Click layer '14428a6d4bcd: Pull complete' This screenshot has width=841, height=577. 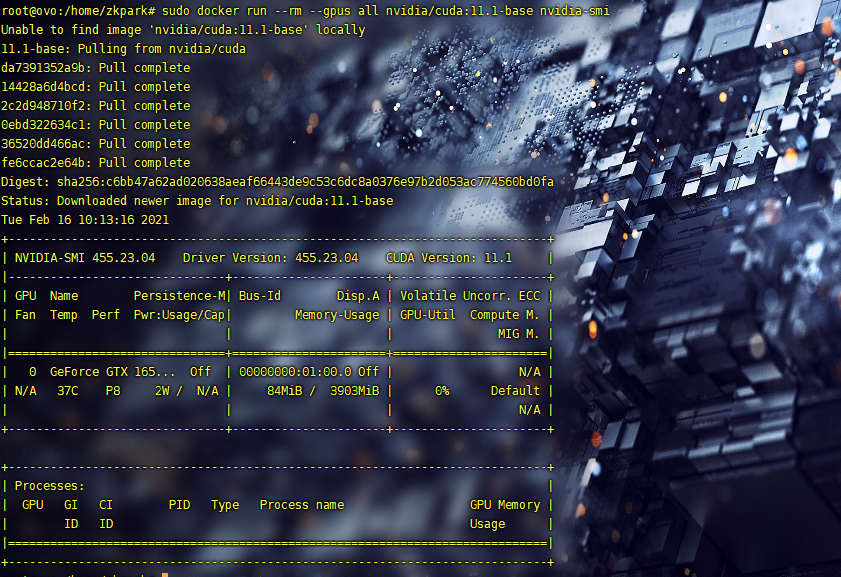[95, 87]
